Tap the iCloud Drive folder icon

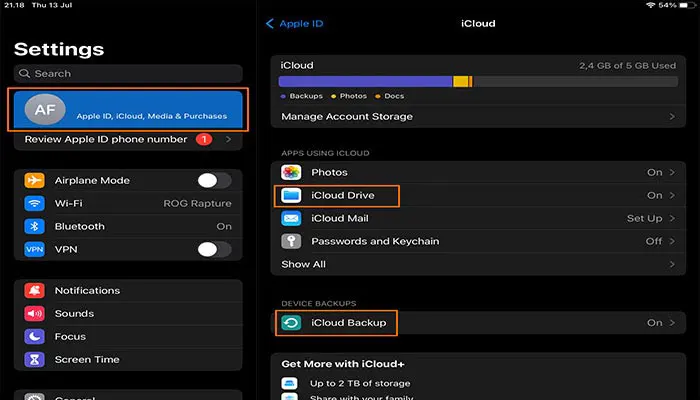[291, 195]
